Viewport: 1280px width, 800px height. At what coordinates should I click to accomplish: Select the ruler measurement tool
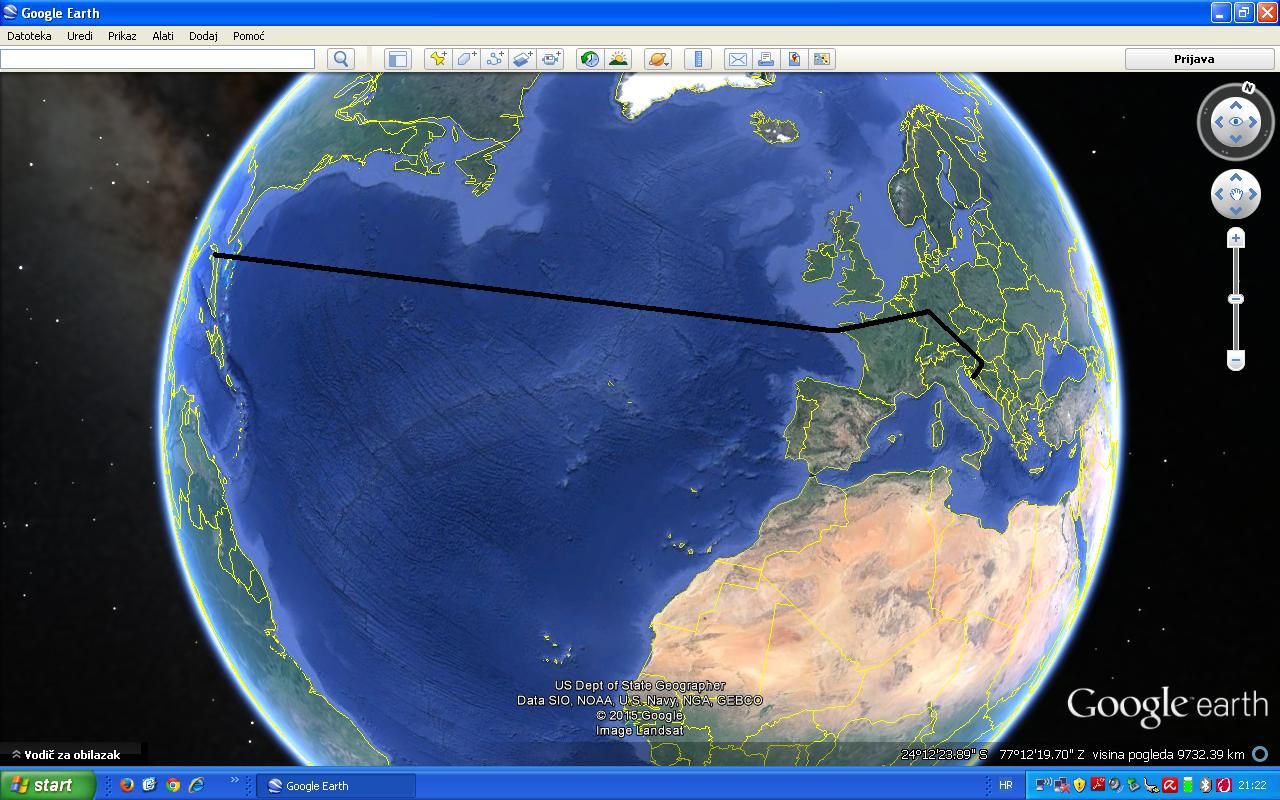tap(698, 59)
